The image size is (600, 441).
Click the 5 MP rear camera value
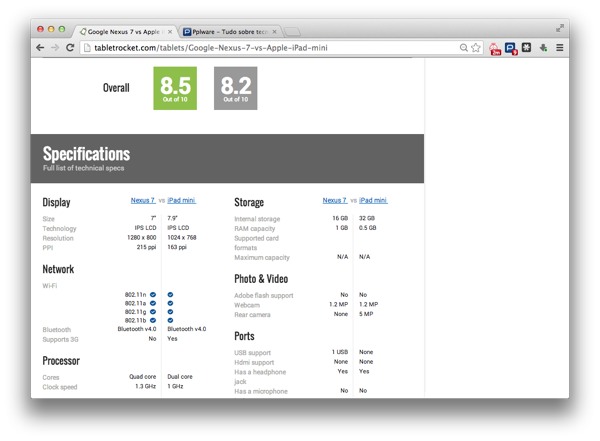(366, 314)
